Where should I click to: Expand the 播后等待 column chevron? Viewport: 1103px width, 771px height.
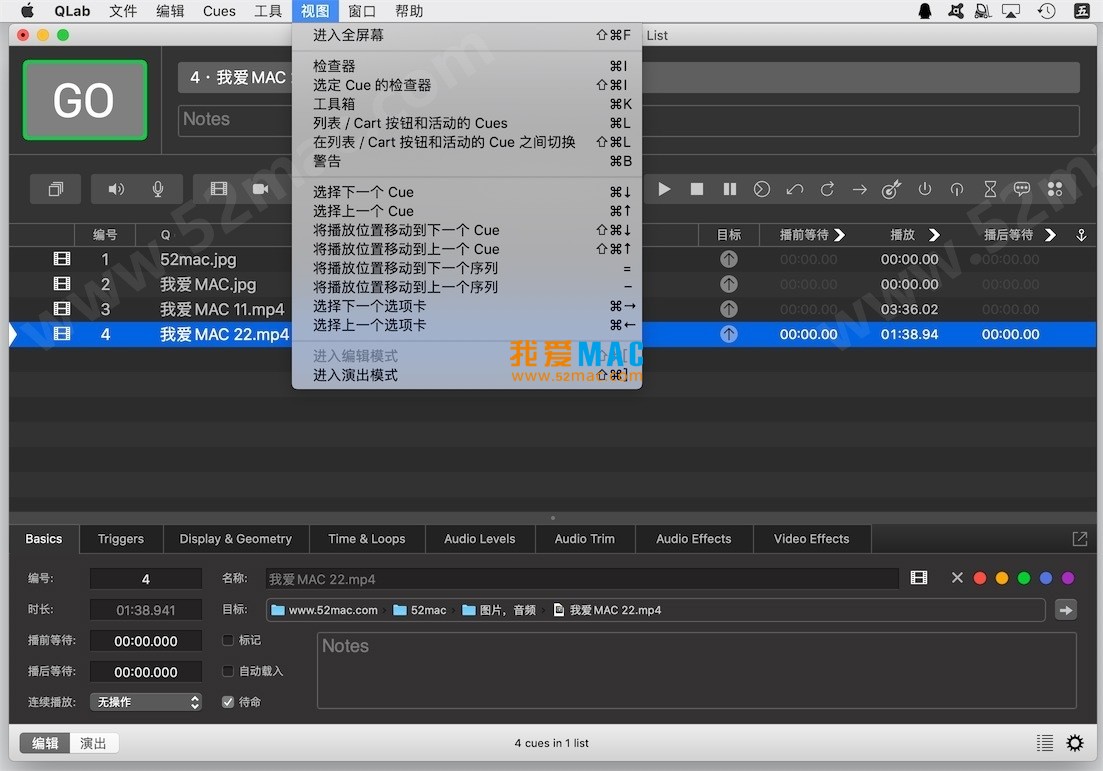[1050, 235]
